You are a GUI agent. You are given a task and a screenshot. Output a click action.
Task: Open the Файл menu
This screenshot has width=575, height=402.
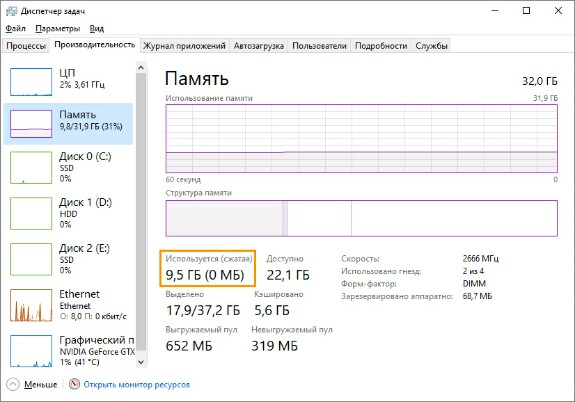(x=15, y=28)
